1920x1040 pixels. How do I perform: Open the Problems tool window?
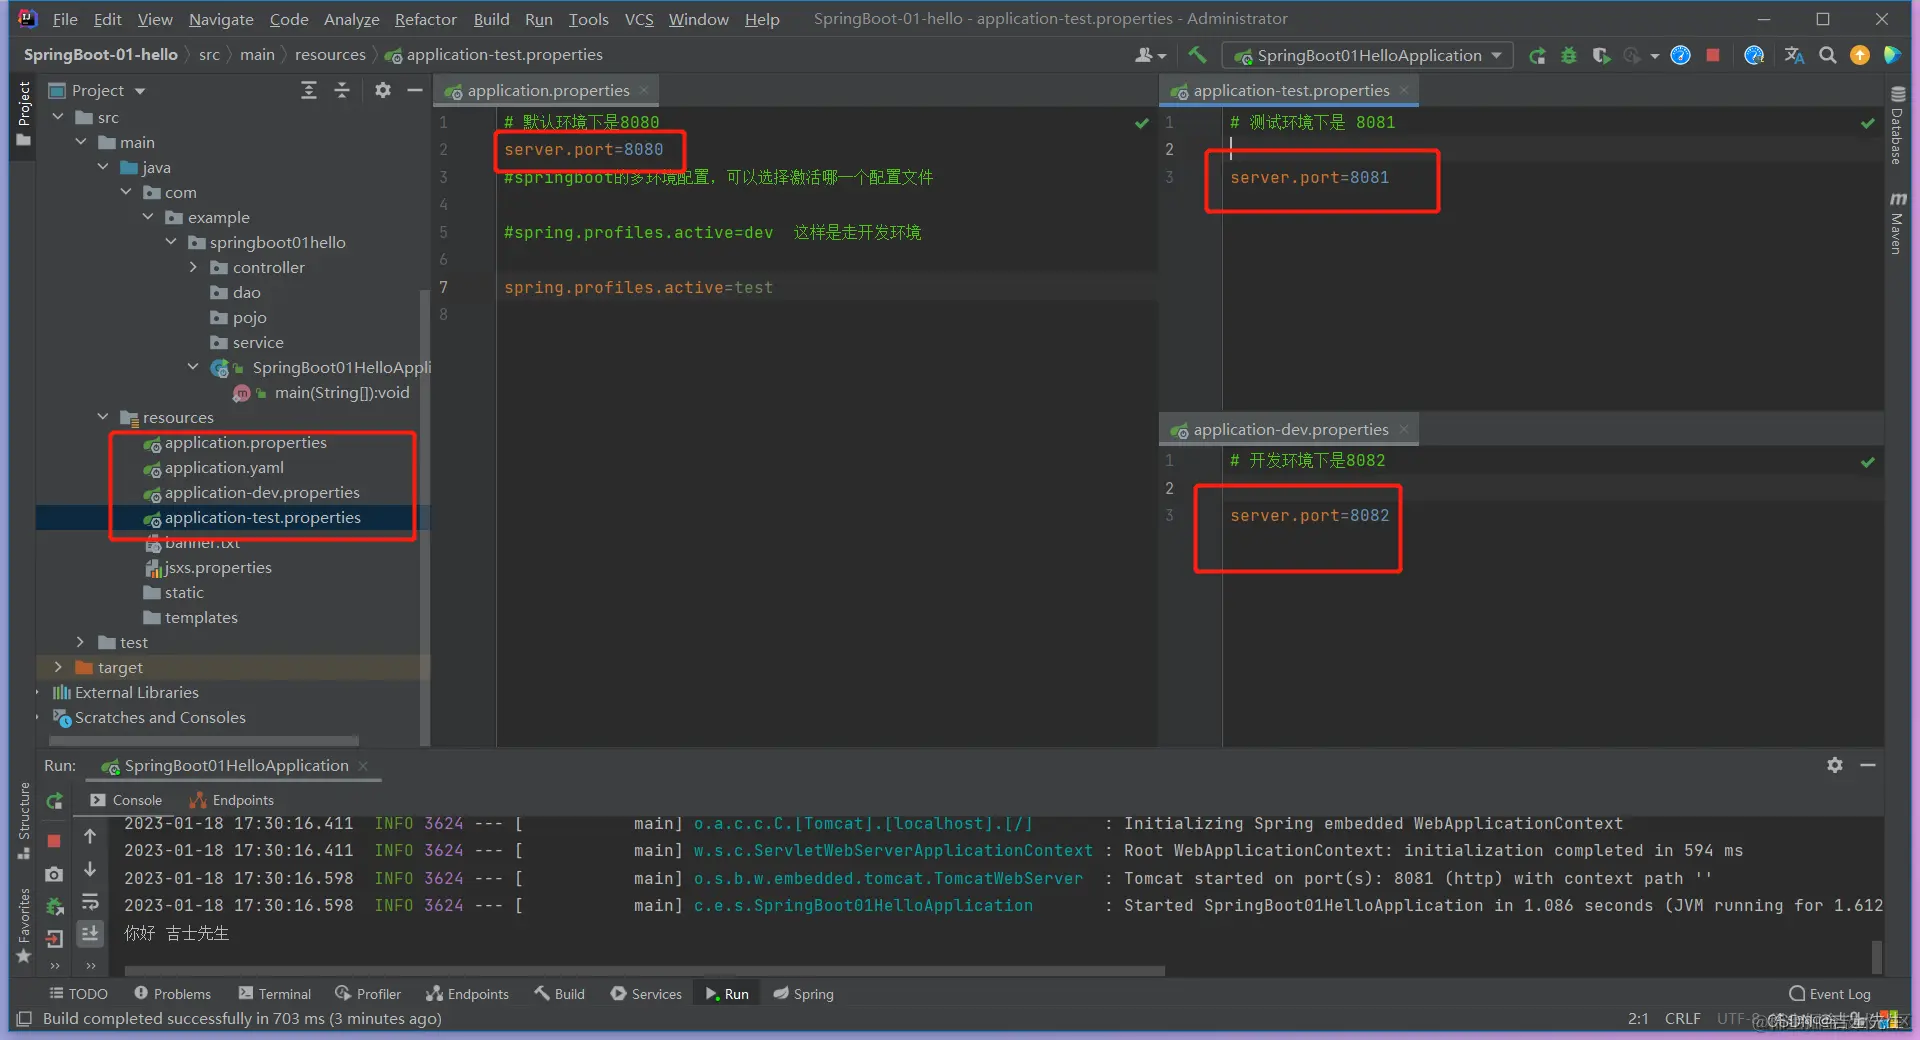[x=172, y=994]
